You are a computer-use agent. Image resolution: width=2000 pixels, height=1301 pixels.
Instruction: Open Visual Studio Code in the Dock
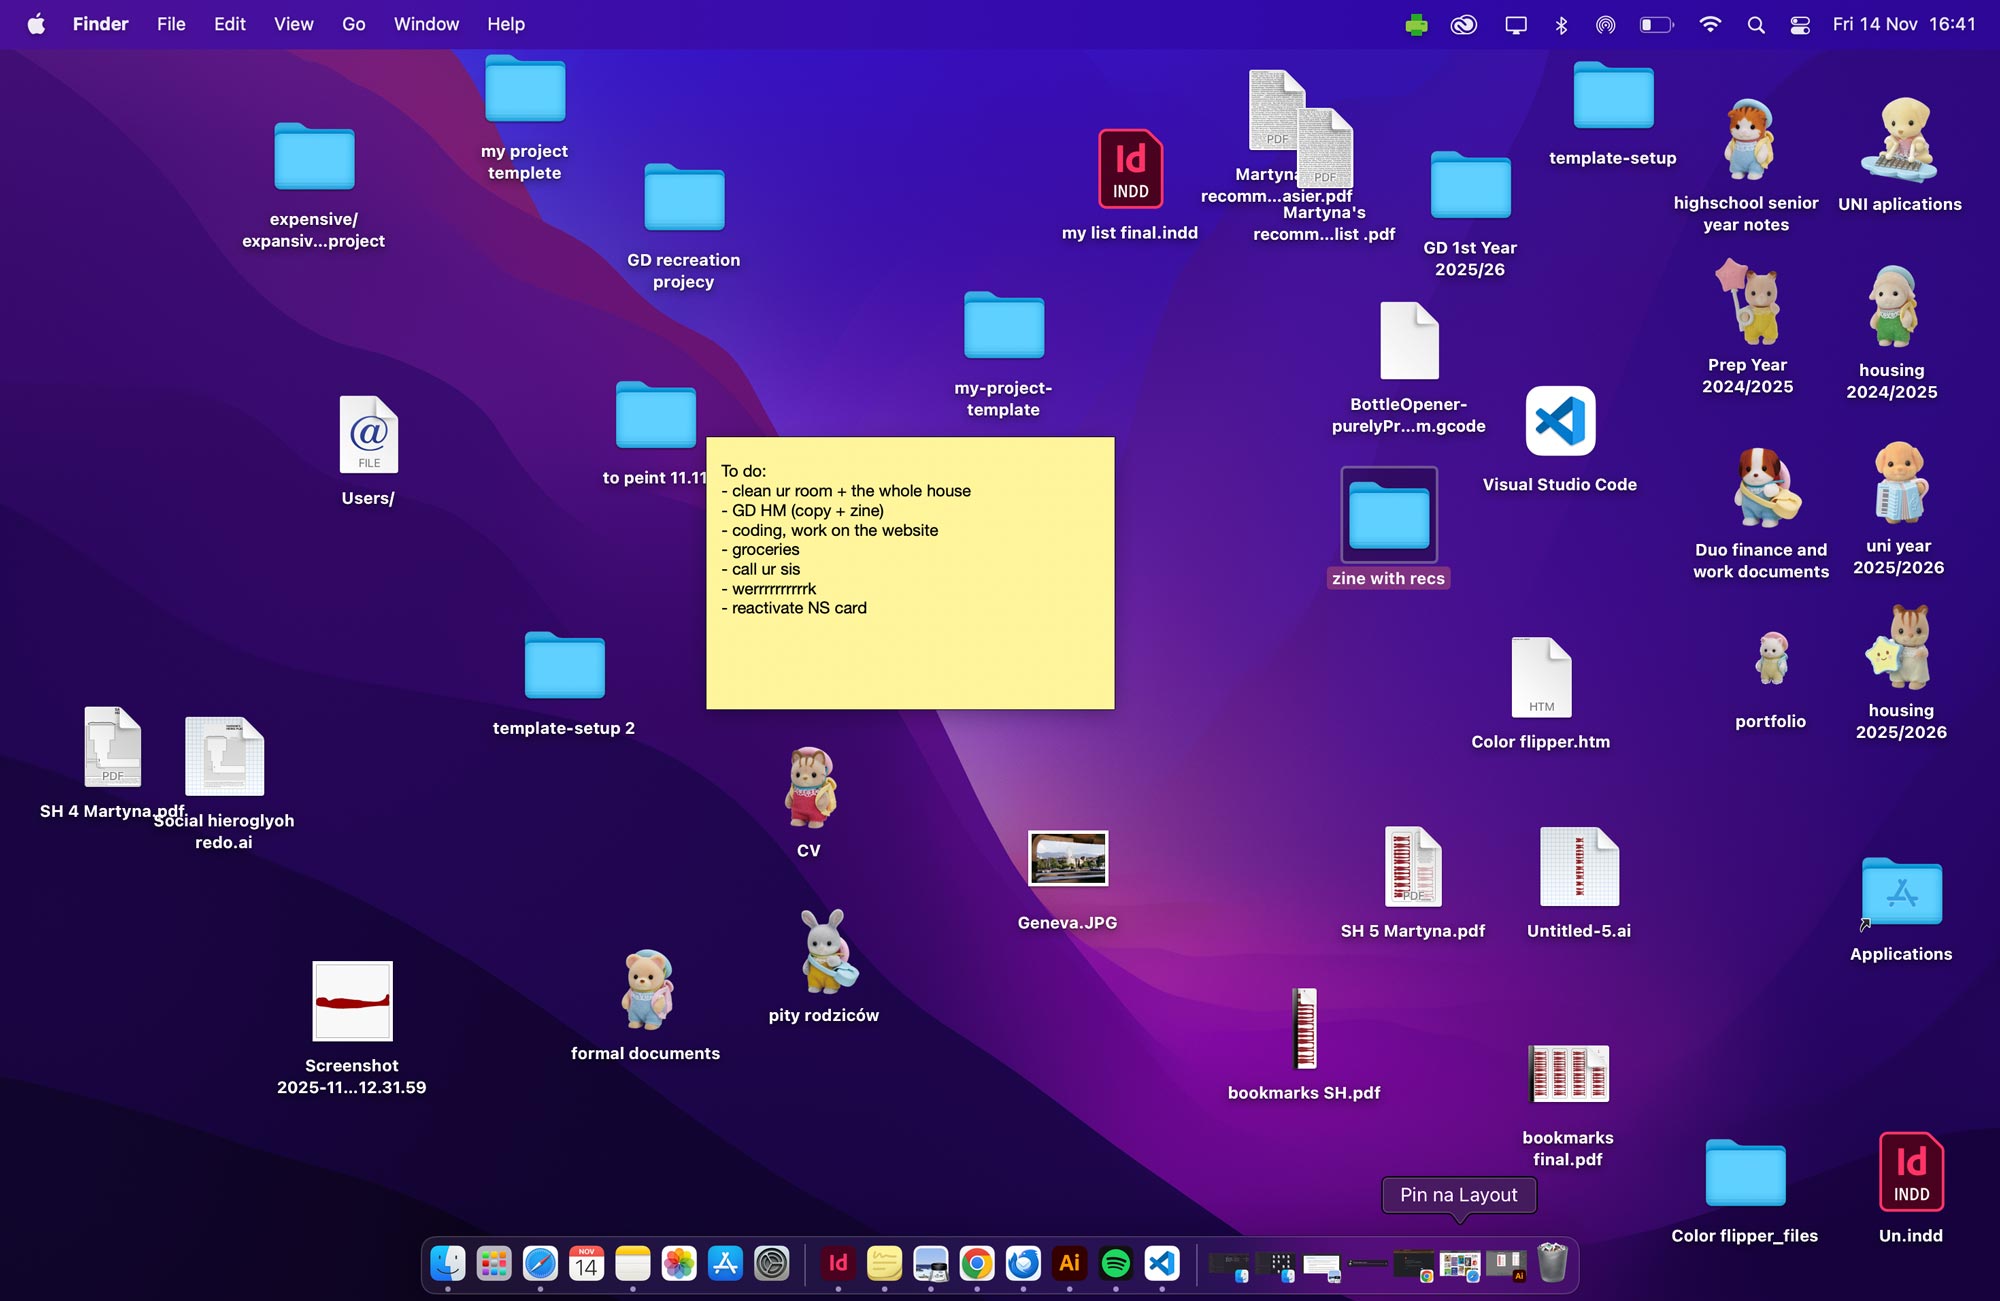coord(1160,1264)
